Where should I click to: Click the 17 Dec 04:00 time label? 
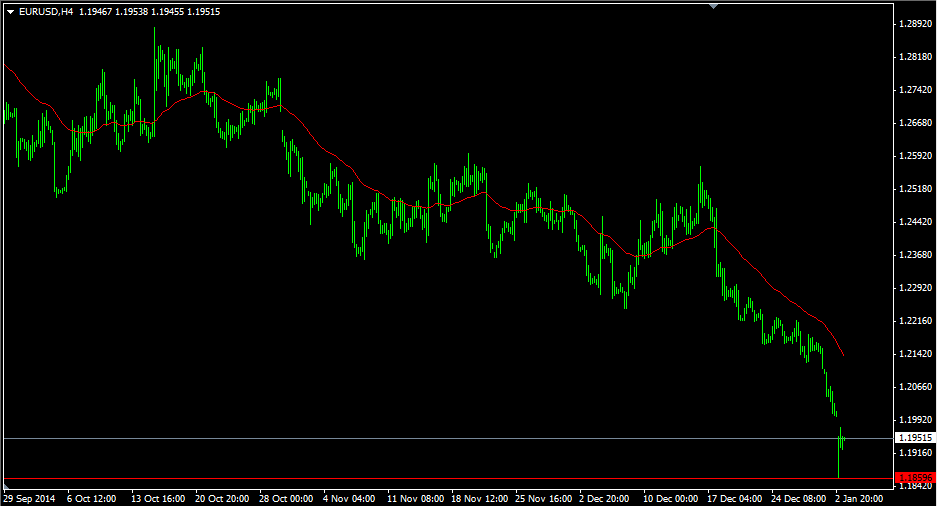point(735,498)
